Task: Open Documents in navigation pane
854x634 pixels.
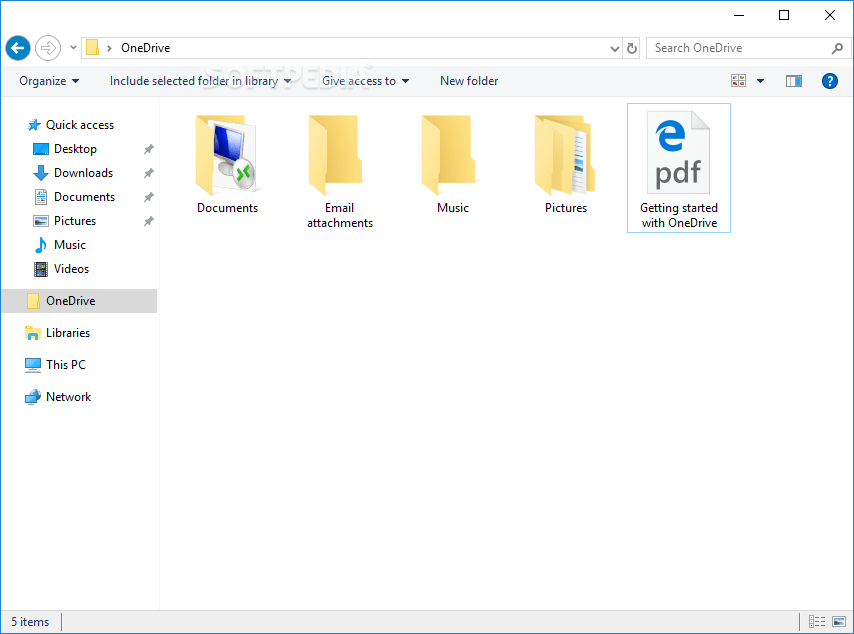Action: click(74, 197)
